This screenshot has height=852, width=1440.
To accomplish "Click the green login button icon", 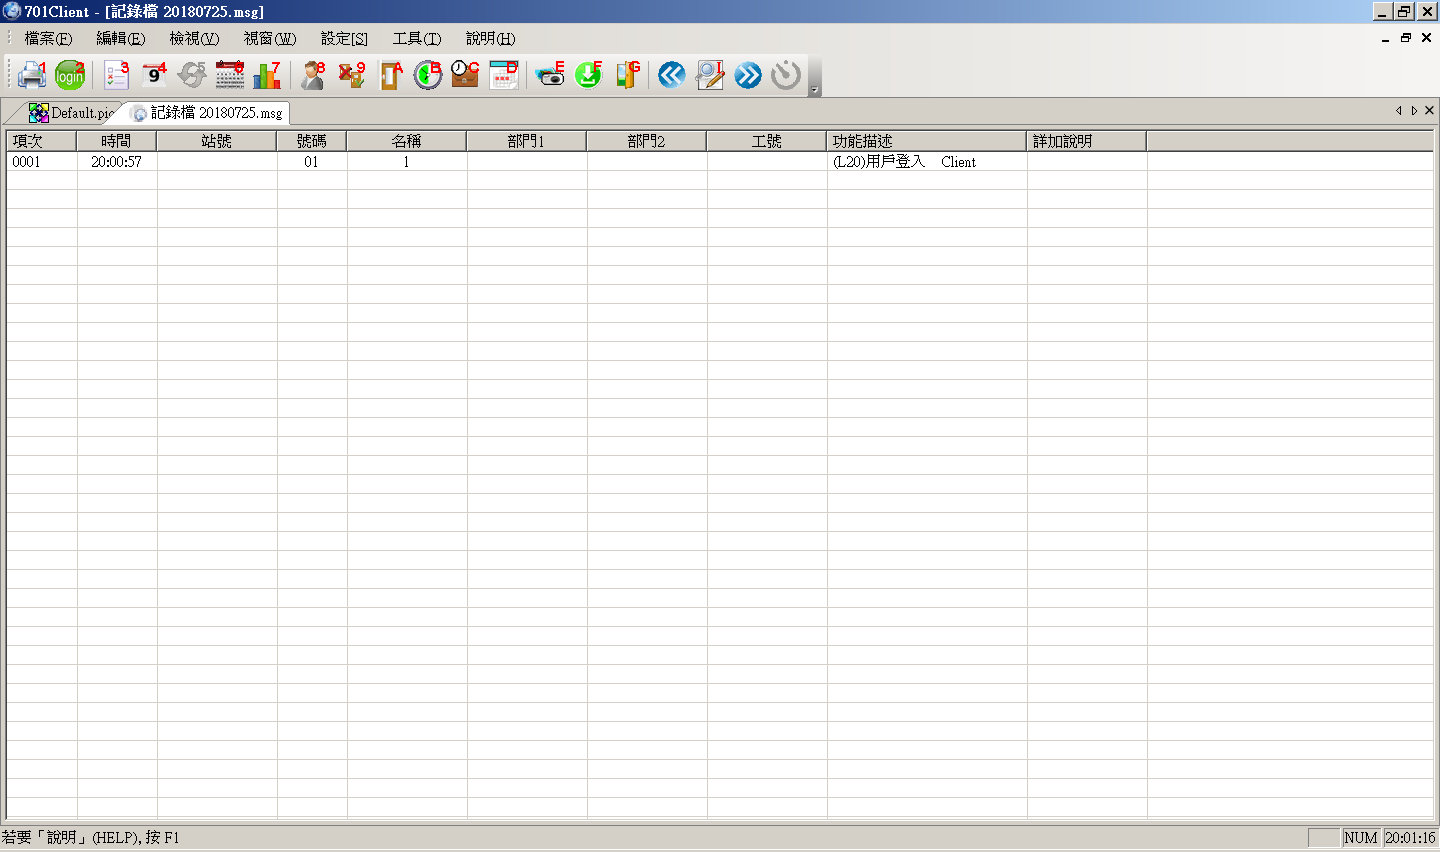I will coord(70,75).
